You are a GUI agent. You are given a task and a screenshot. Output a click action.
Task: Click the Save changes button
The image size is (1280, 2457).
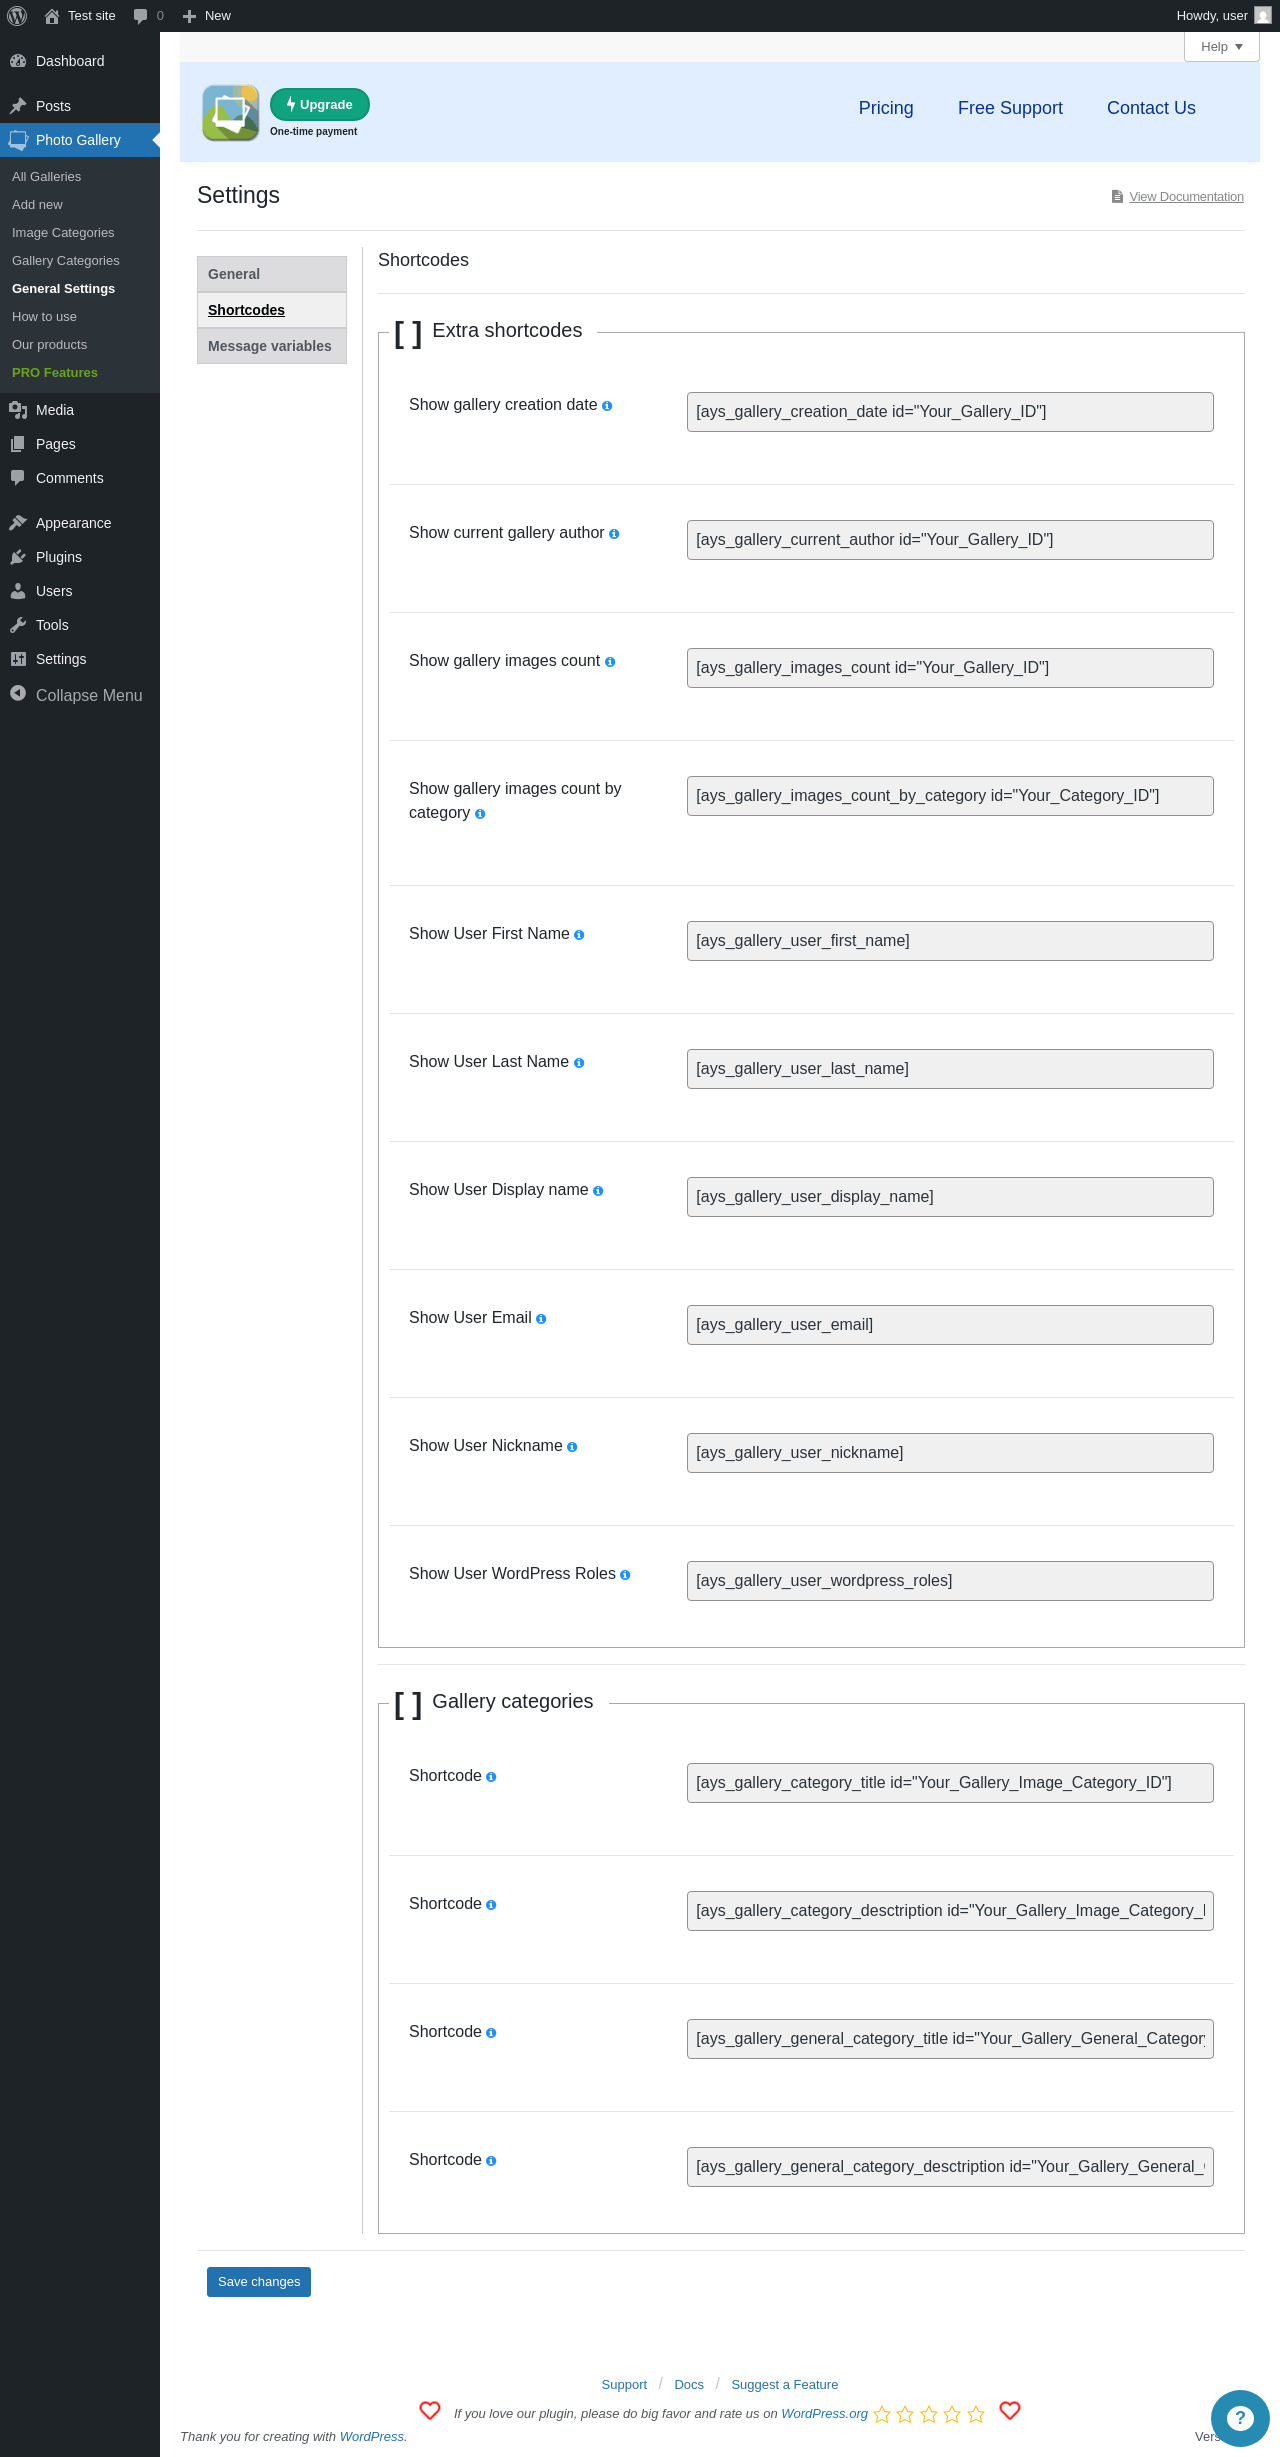[259, 2282]
